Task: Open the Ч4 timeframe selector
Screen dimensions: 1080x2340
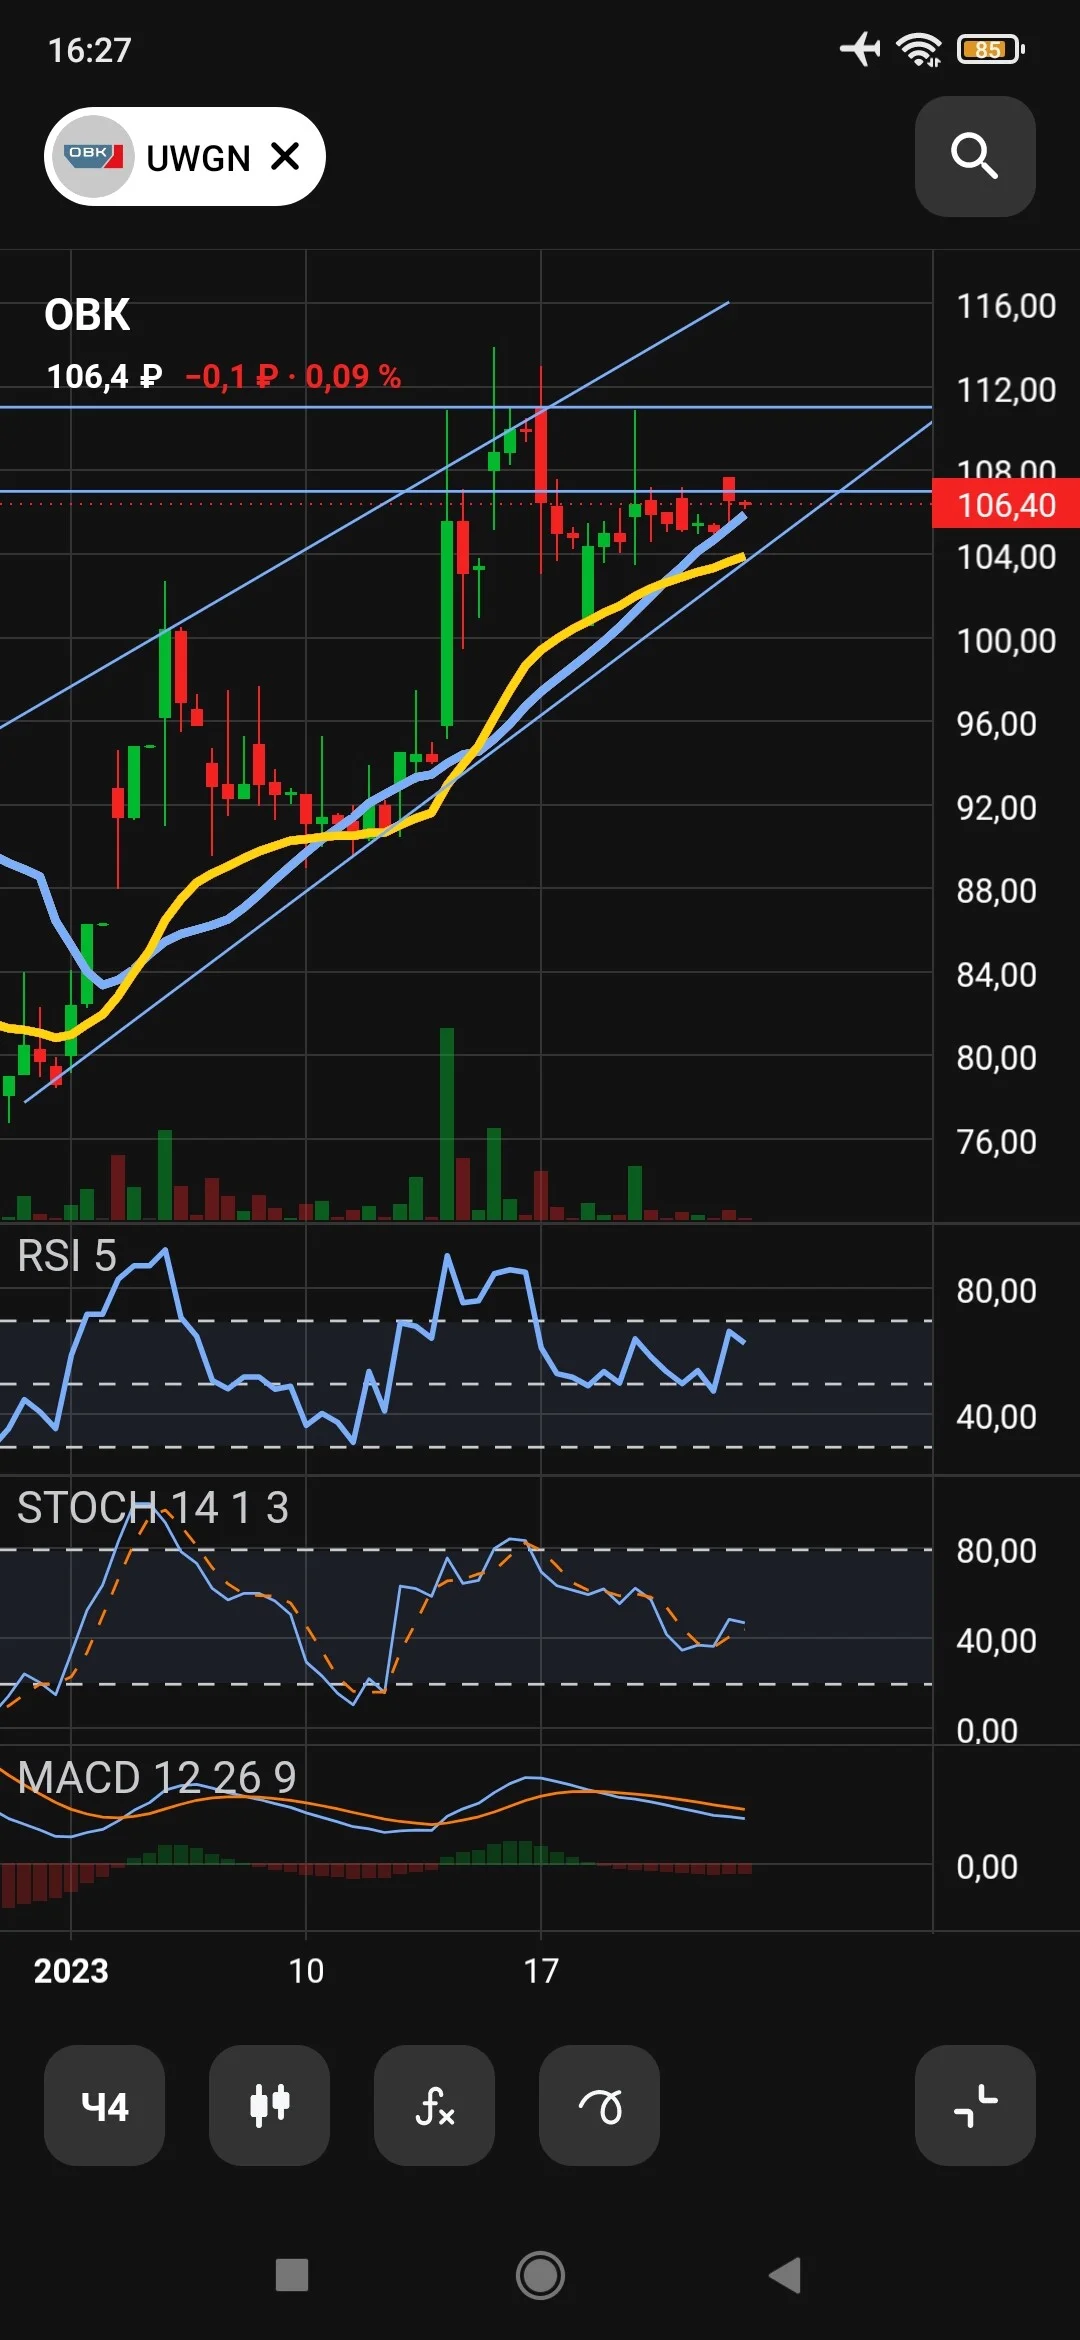Action: 105,2105
